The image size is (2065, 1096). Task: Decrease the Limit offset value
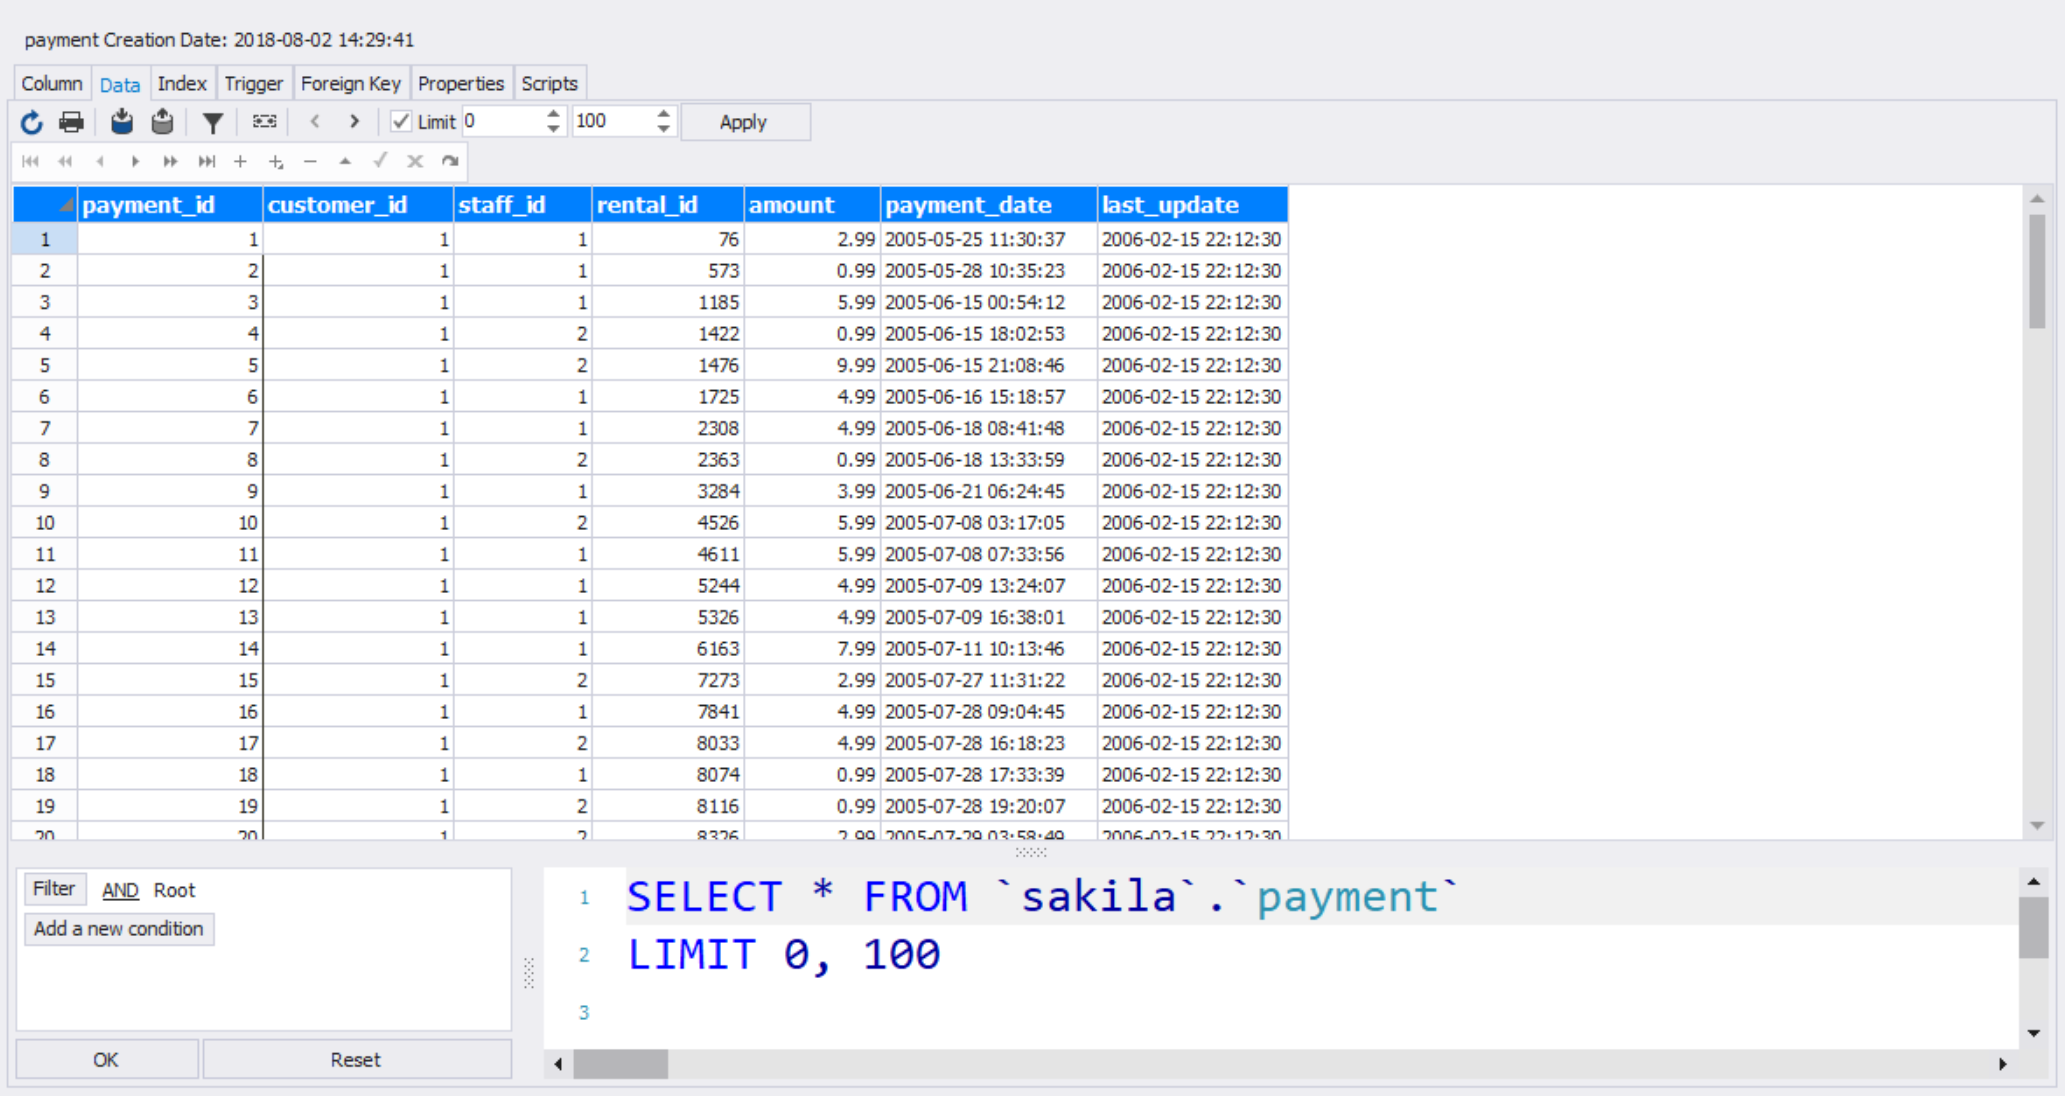click(553, 129)
